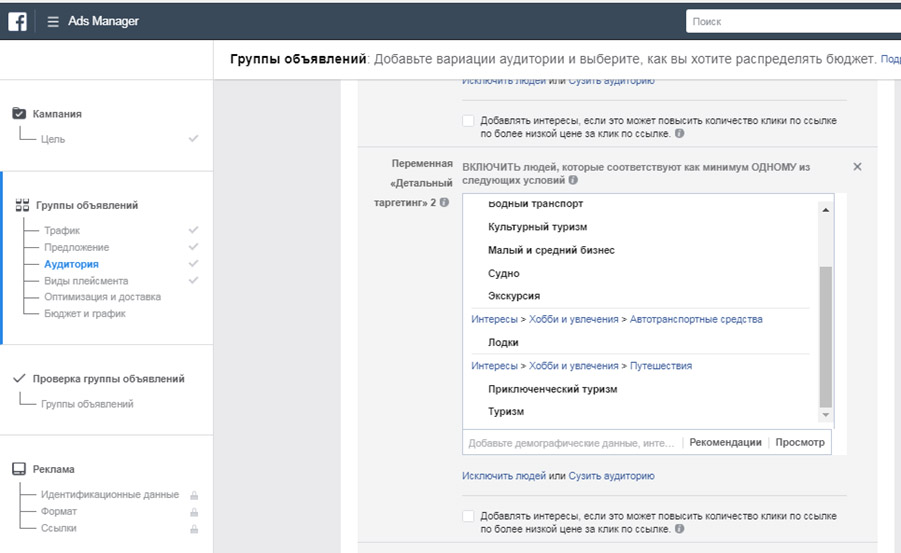Image resolution: width=901 pixels, height=553 pixels.
Task: Open Проверка группы объявлений section
Action: (109, 379)
